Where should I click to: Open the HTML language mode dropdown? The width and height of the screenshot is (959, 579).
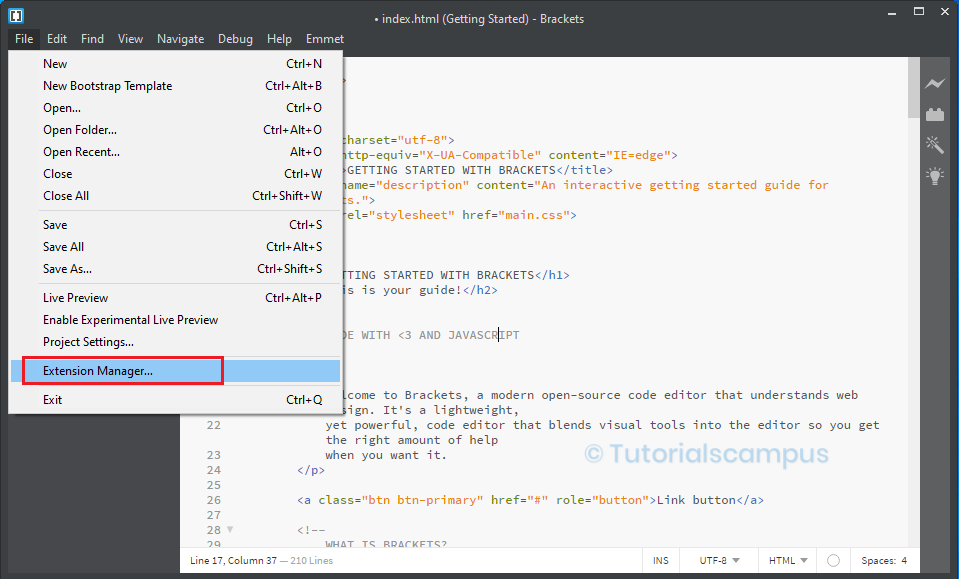pos(788,561)
